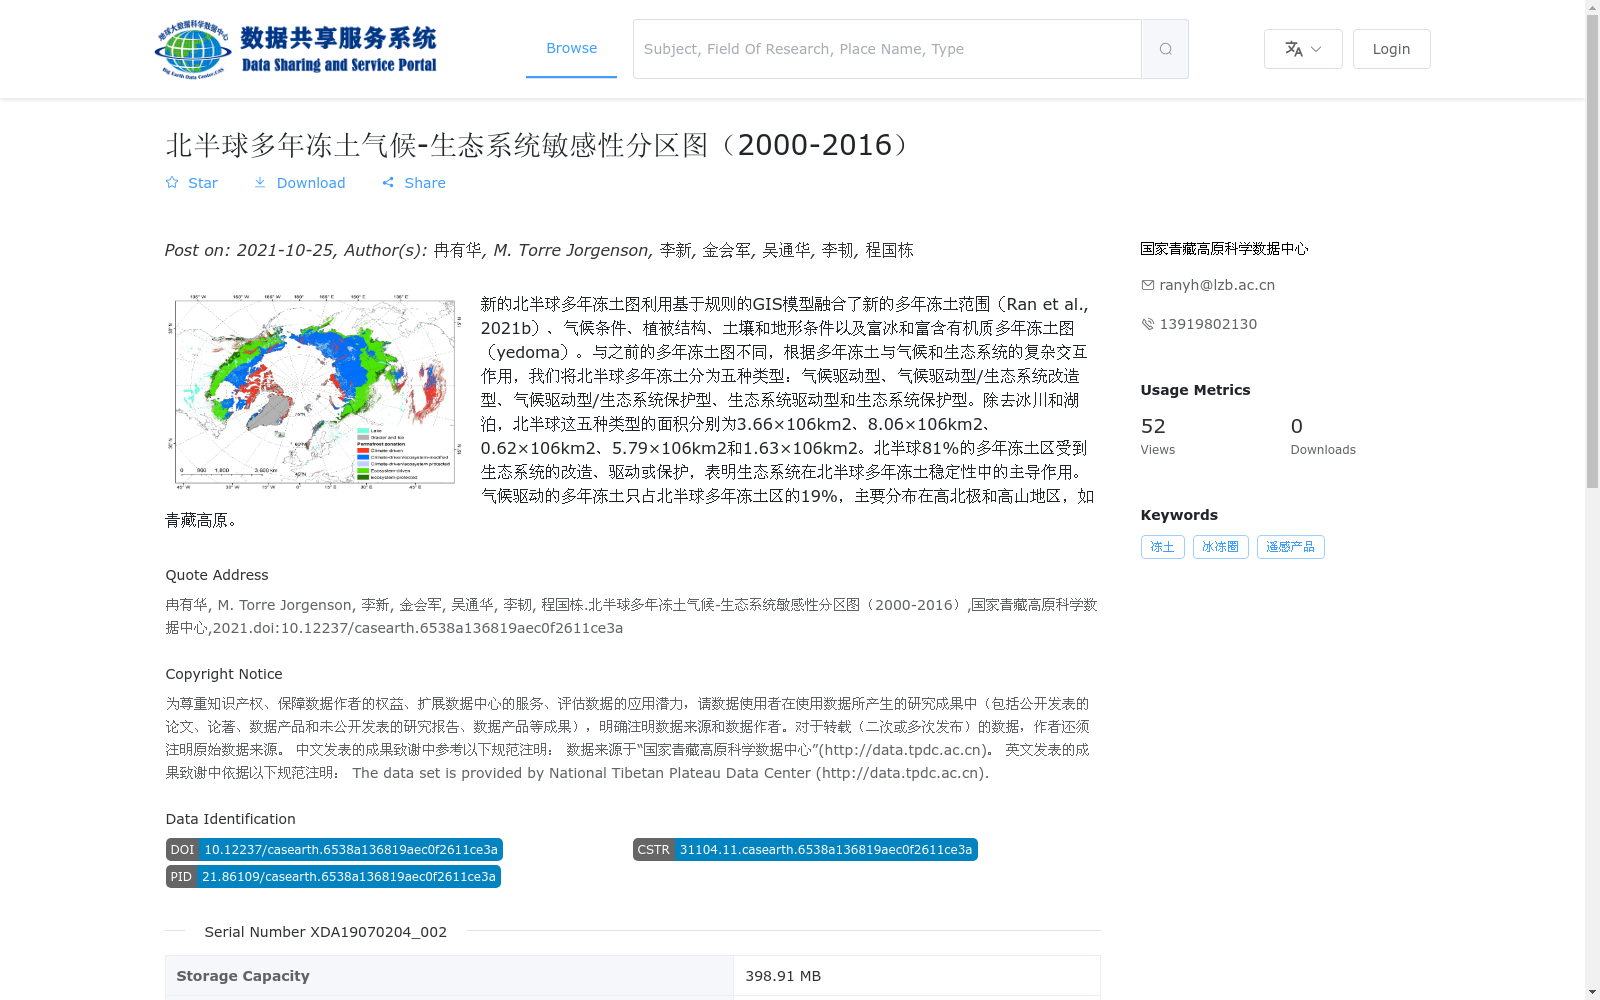Click the search magnifier icon
The width and height of the screenshot is (1600, 1000).
coord(1165,49)
